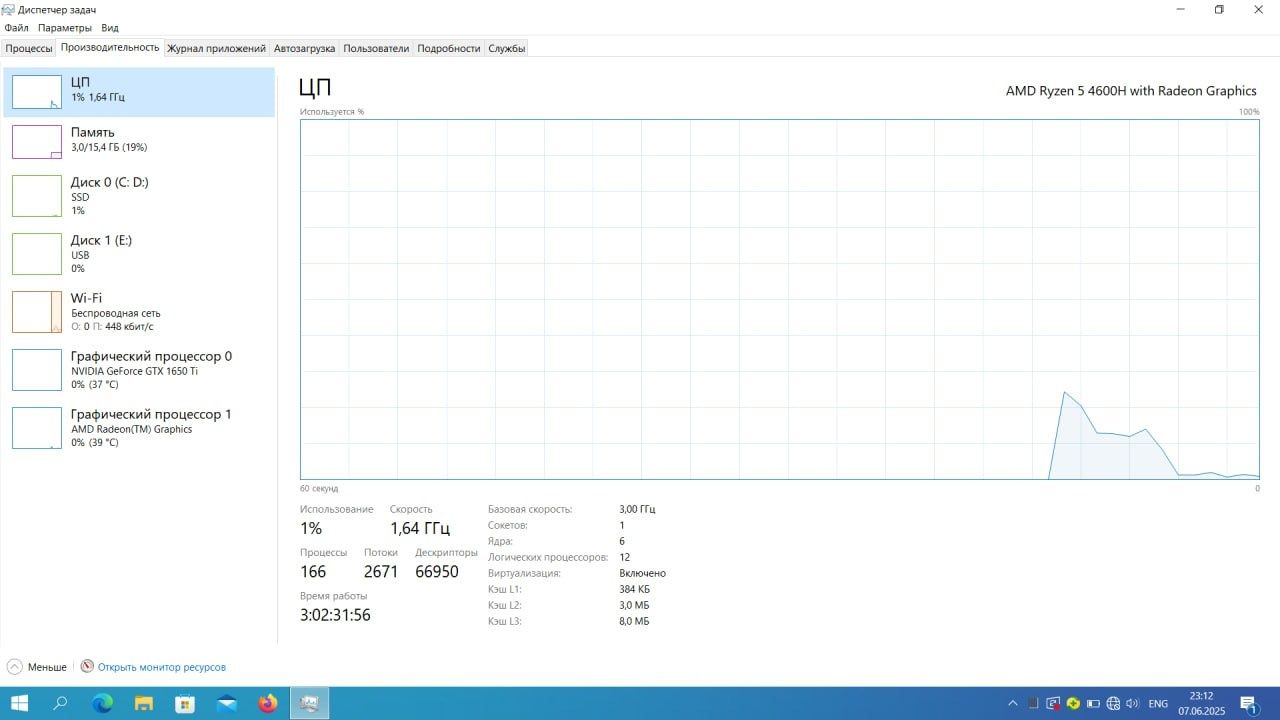This screenshot has height=720, width=1280.
Task: Click the Task Manager title bar icon
Action: 9,9
